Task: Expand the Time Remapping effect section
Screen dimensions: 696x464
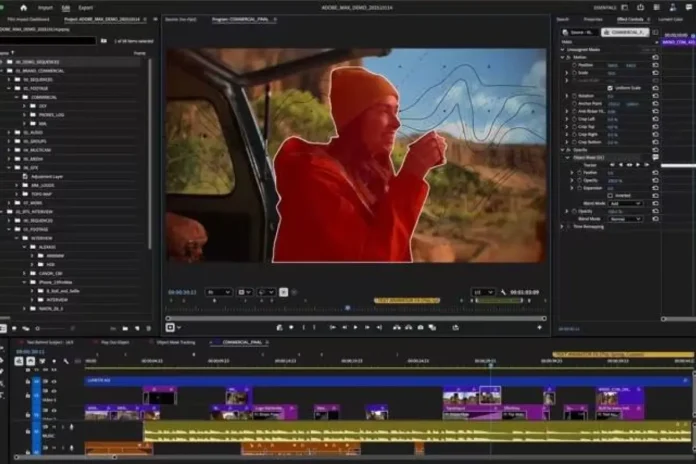Action: [563, 226]
